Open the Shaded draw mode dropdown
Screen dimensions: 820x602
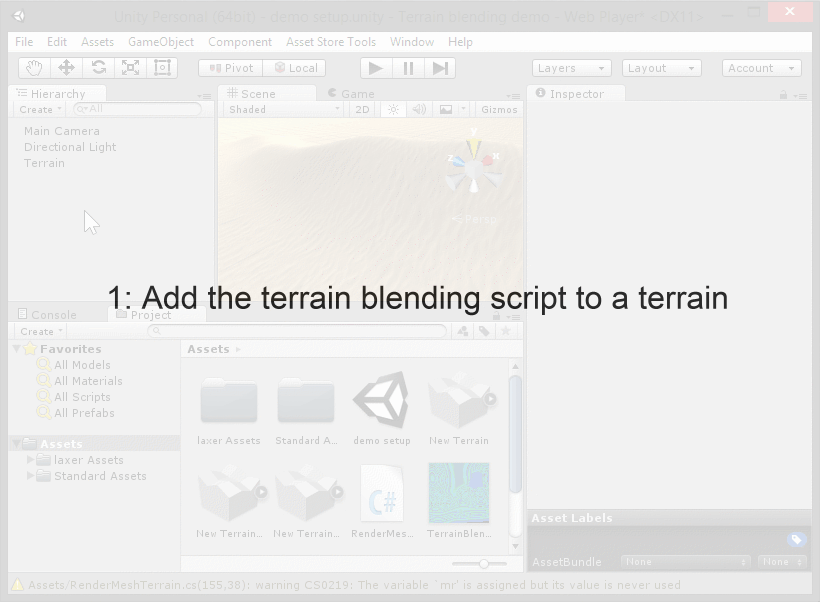(x=284, y=109)
